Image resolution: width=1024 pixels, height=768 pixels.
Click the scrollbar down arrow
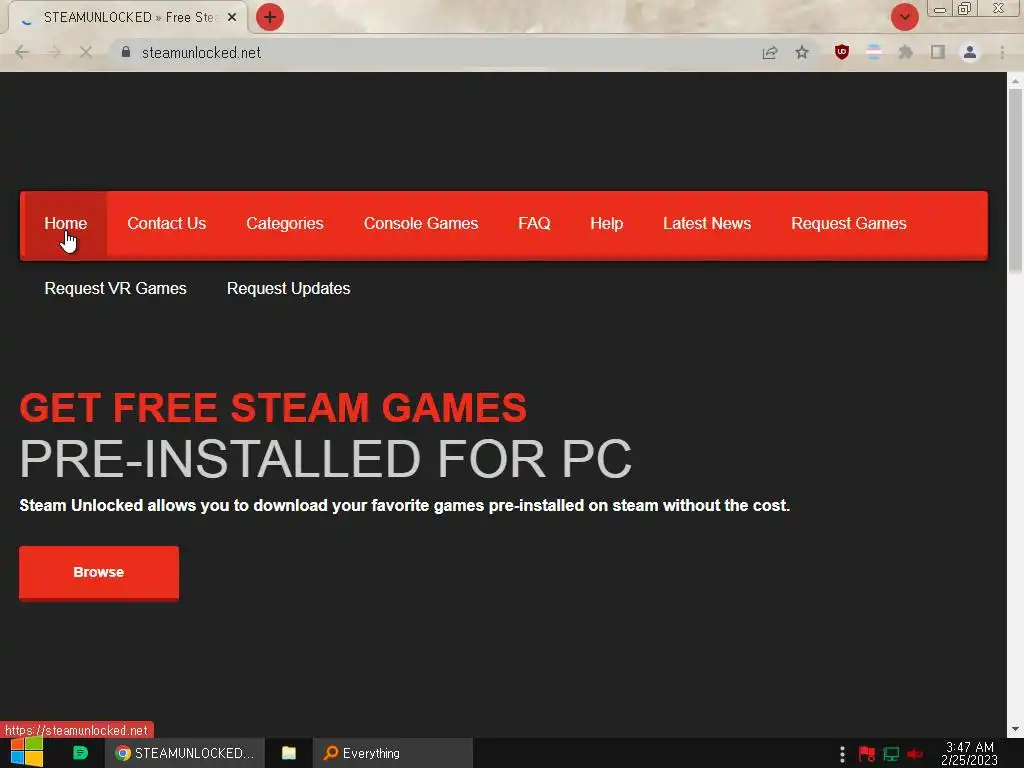[x=1015, y=729]
